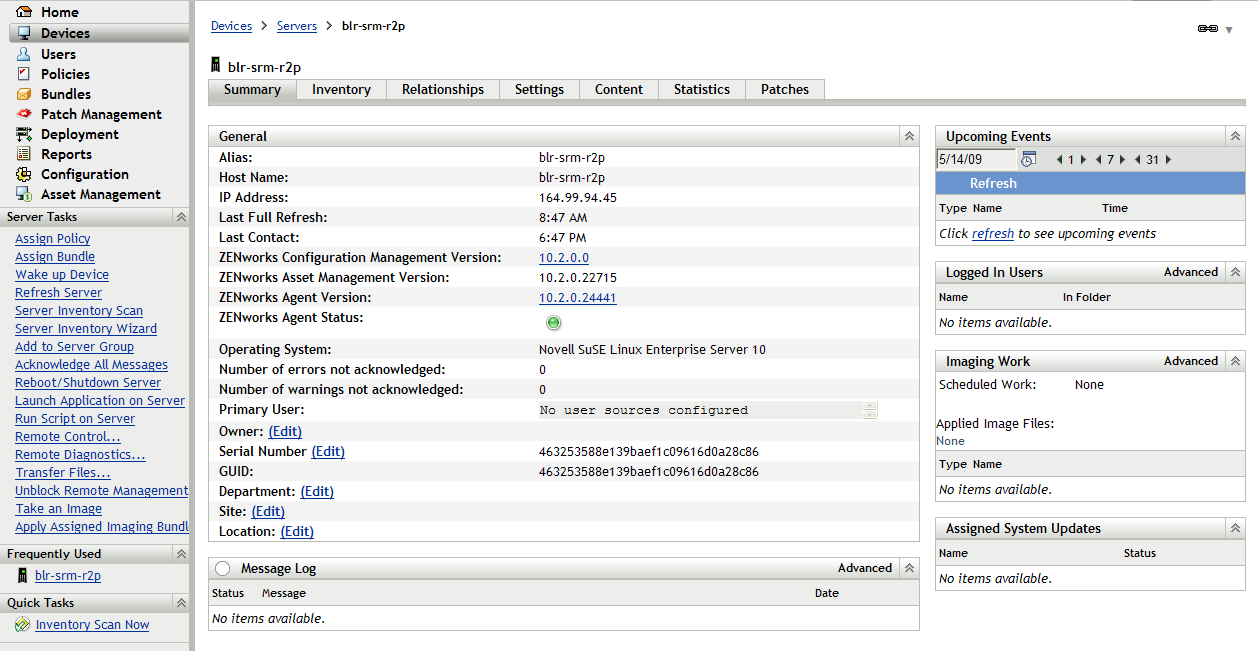
Task: Collapse the Server Tasks section
Action: pyautogui.click(x=181, y=217)
